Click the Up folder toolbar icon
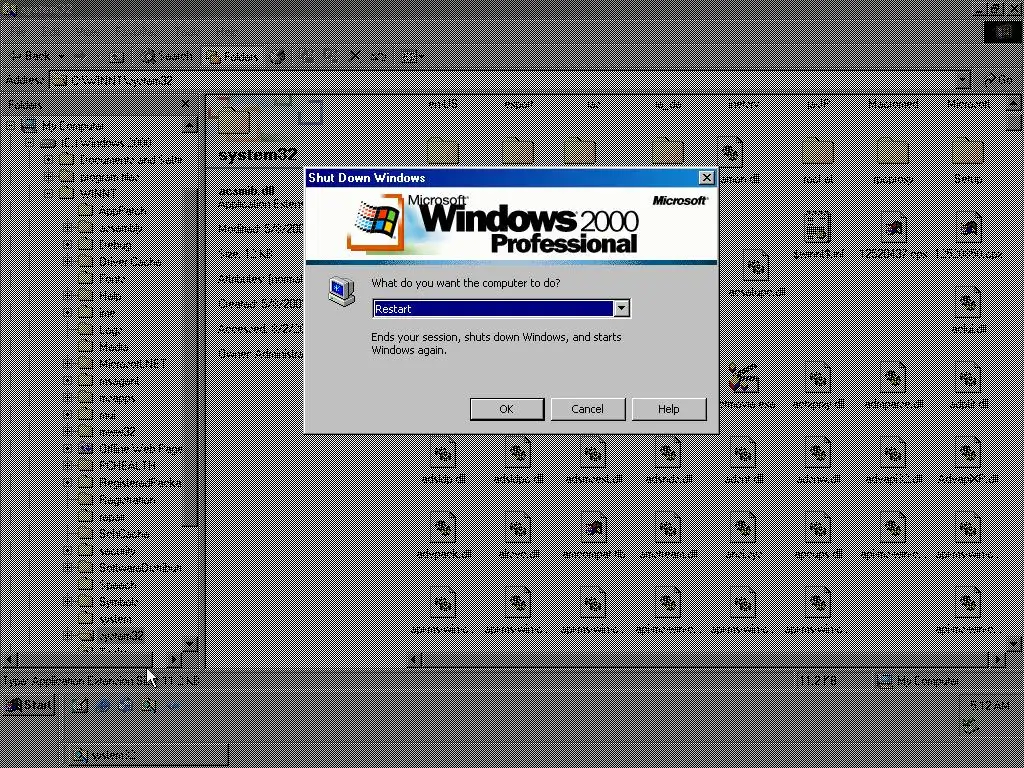 116,56
